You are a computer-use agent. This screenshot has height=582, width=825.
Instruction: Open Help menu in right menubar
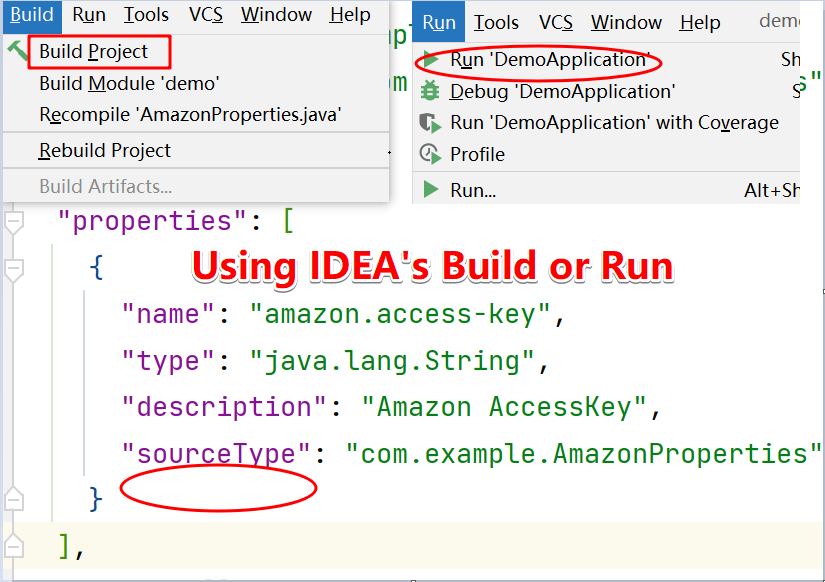coord(700,22)
